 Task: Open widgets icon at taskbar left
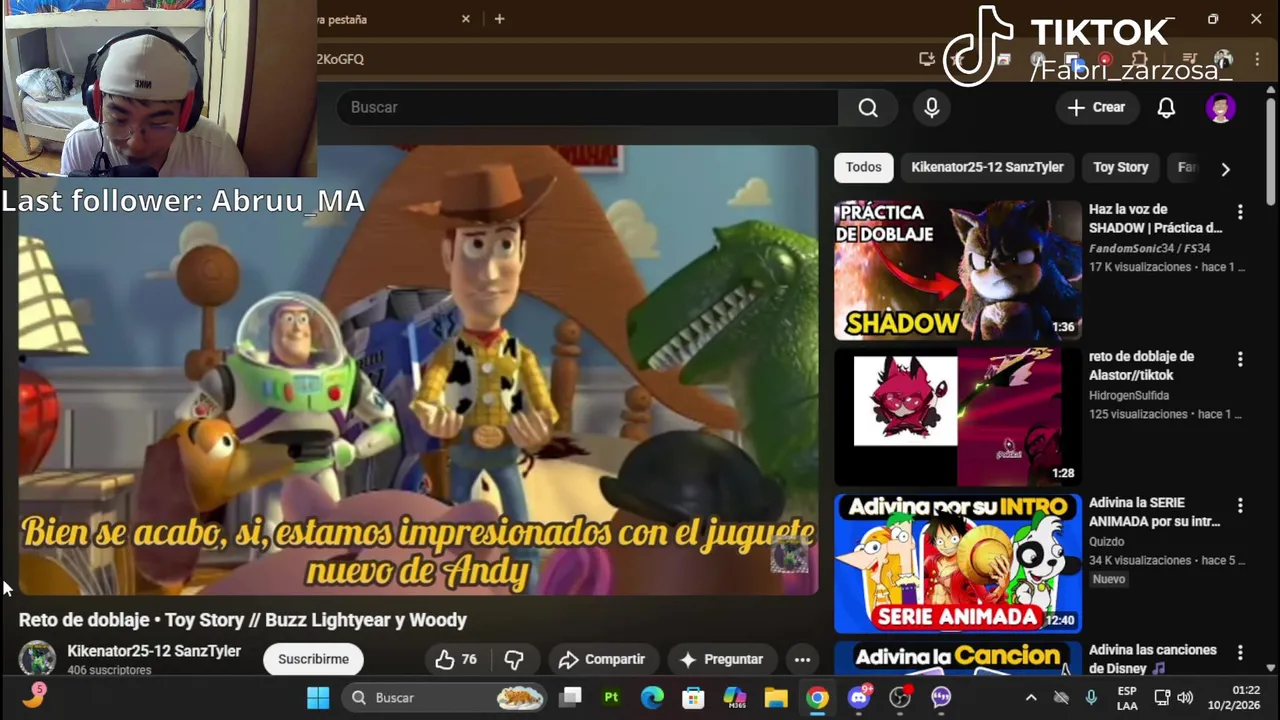(33, 696)
